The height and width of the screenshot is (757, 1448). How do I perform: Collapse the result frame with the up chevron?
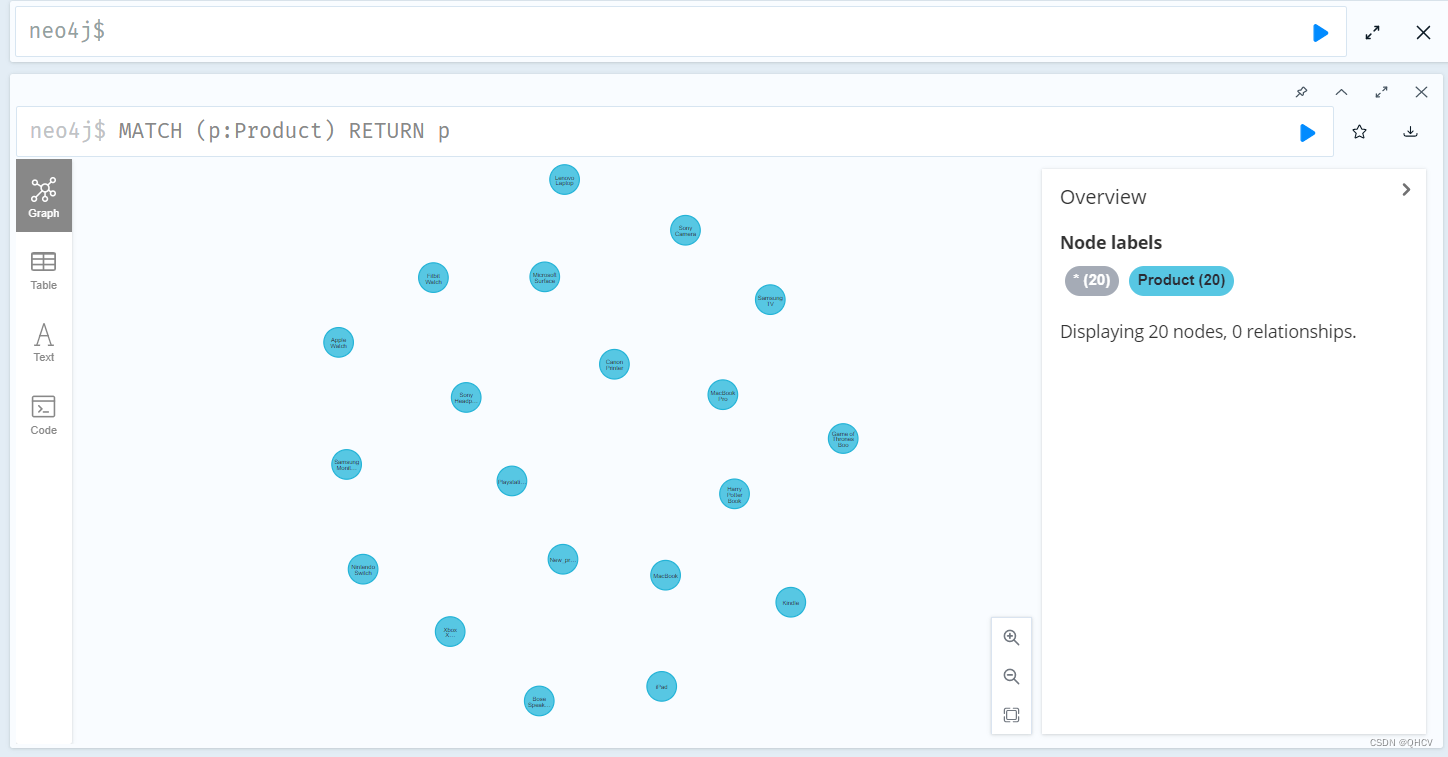coord(1341,92)
